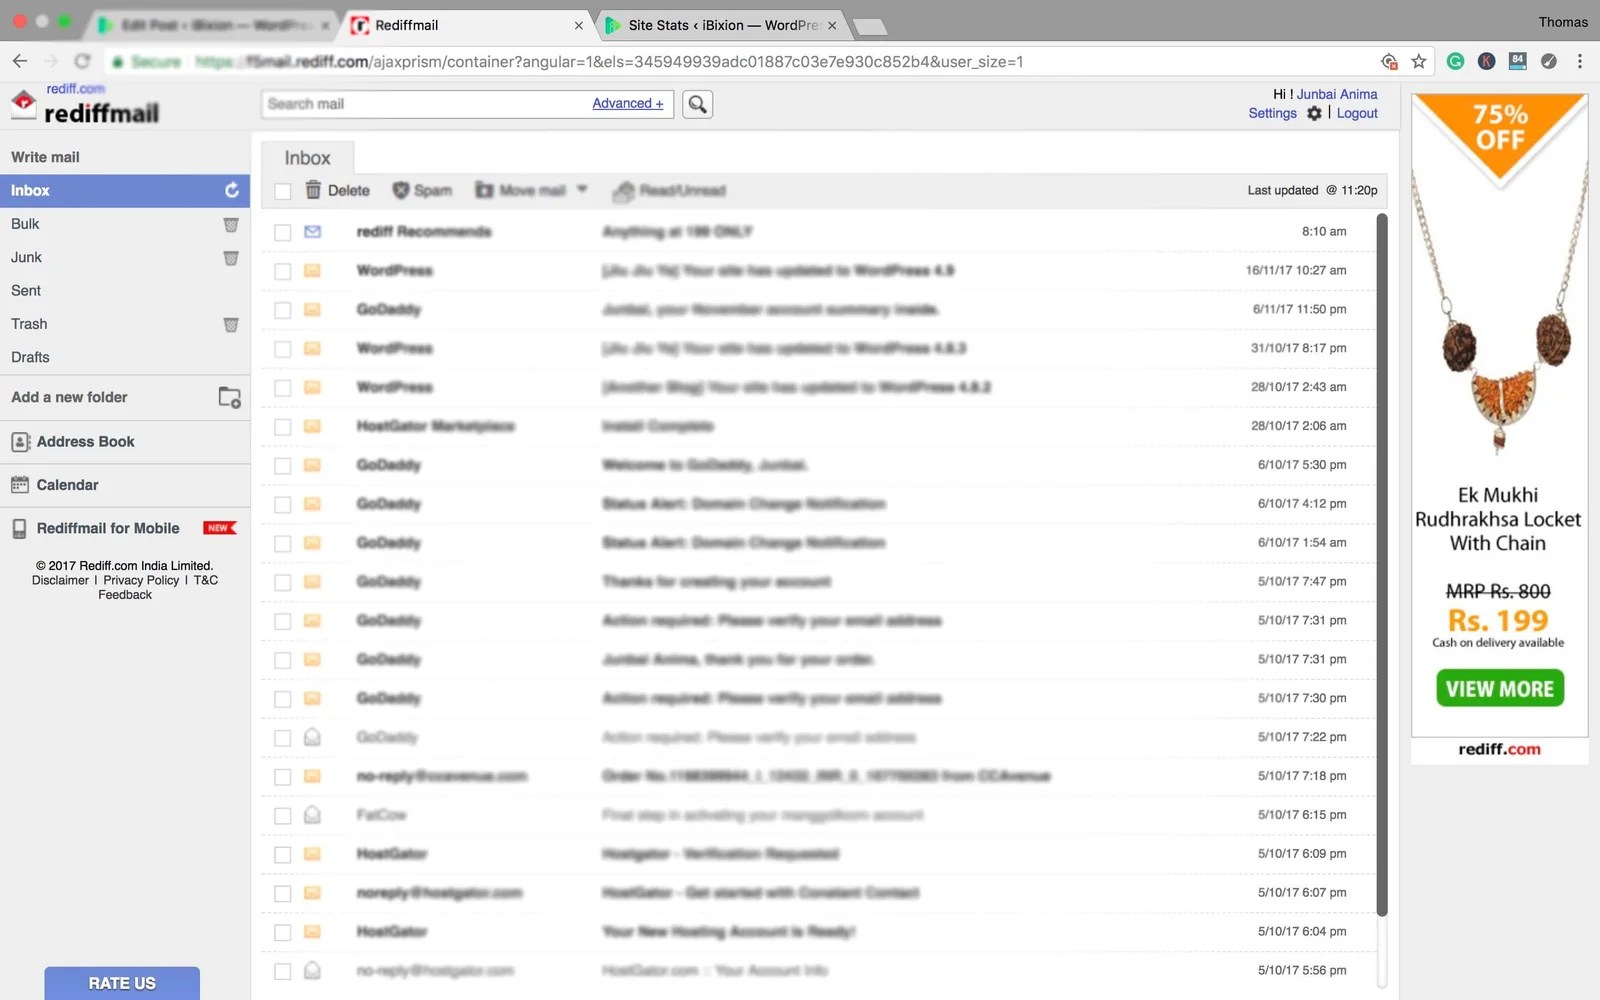The height and width of the screenshot is (1000, 1600).
Task: Open Advanced search options
Action: pos(628,103)
